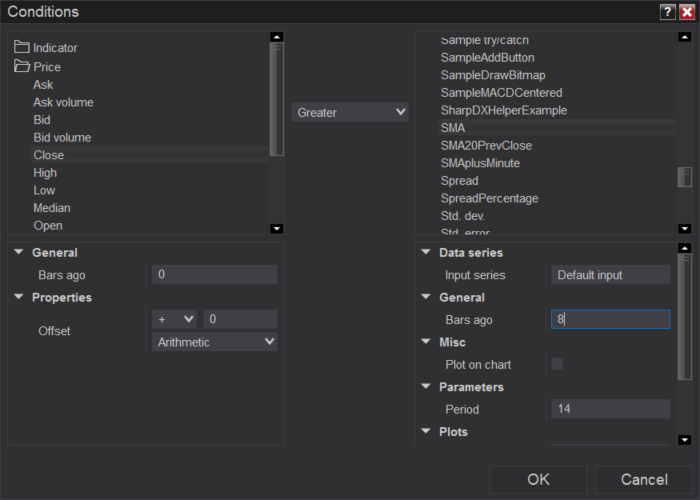
Task: Collapse the Misc section
Action: tap(426, 341)
